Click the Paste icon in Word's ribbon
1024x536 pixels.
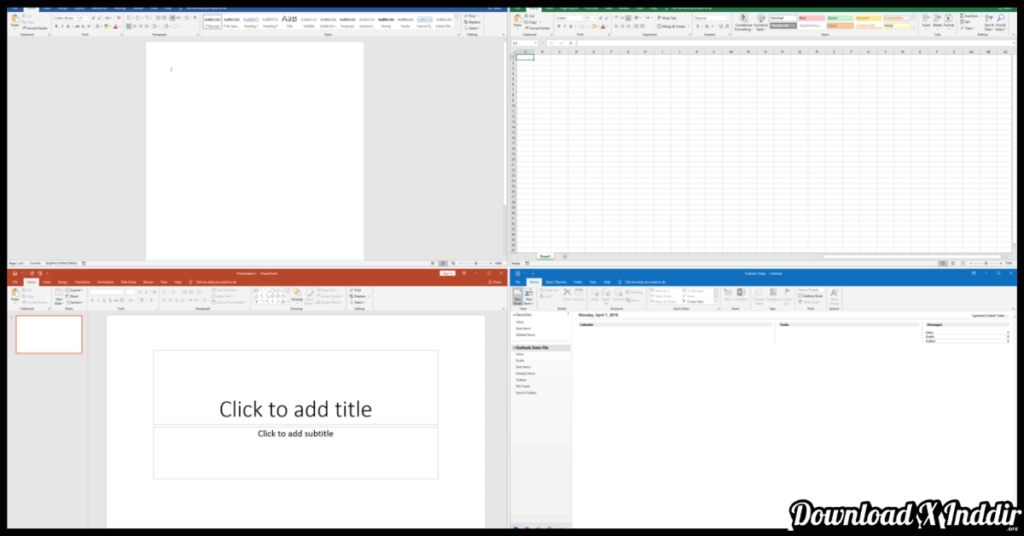pos(15,20)
